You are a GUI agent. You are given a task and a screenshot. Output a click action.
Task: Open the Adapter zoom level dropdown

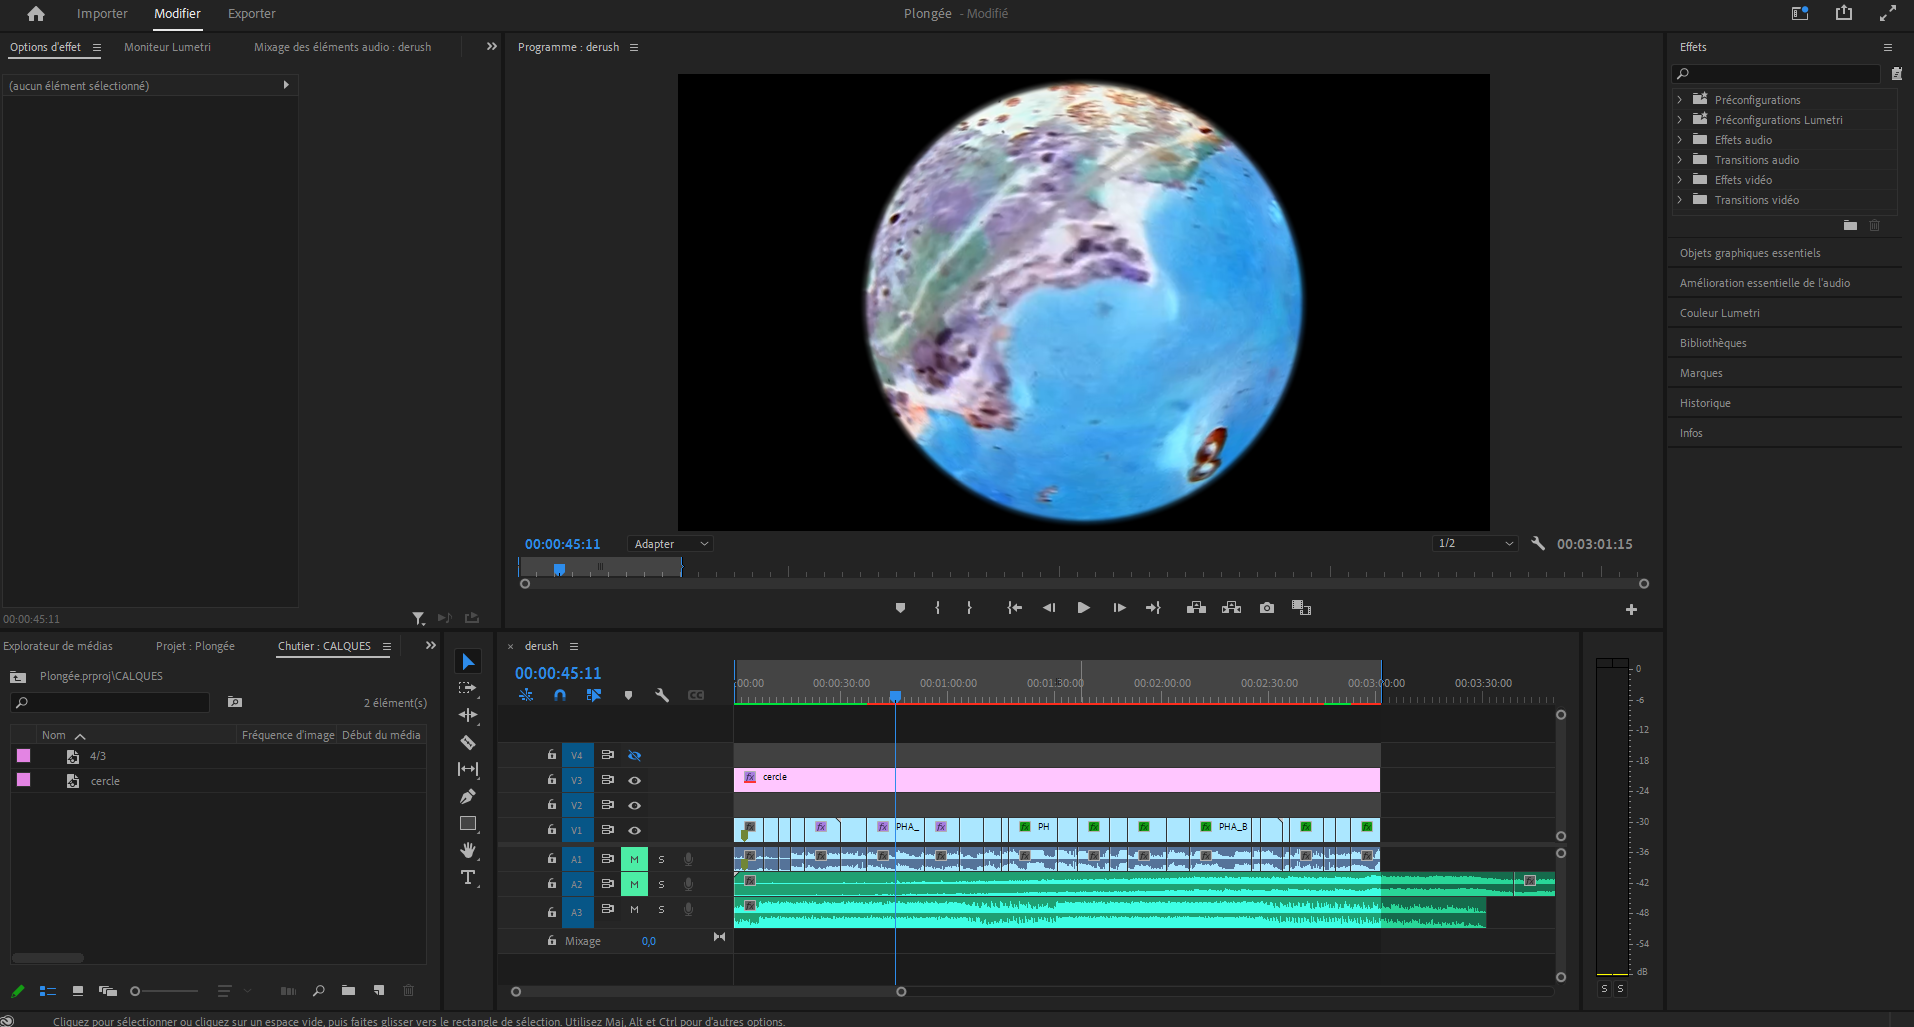671,544
